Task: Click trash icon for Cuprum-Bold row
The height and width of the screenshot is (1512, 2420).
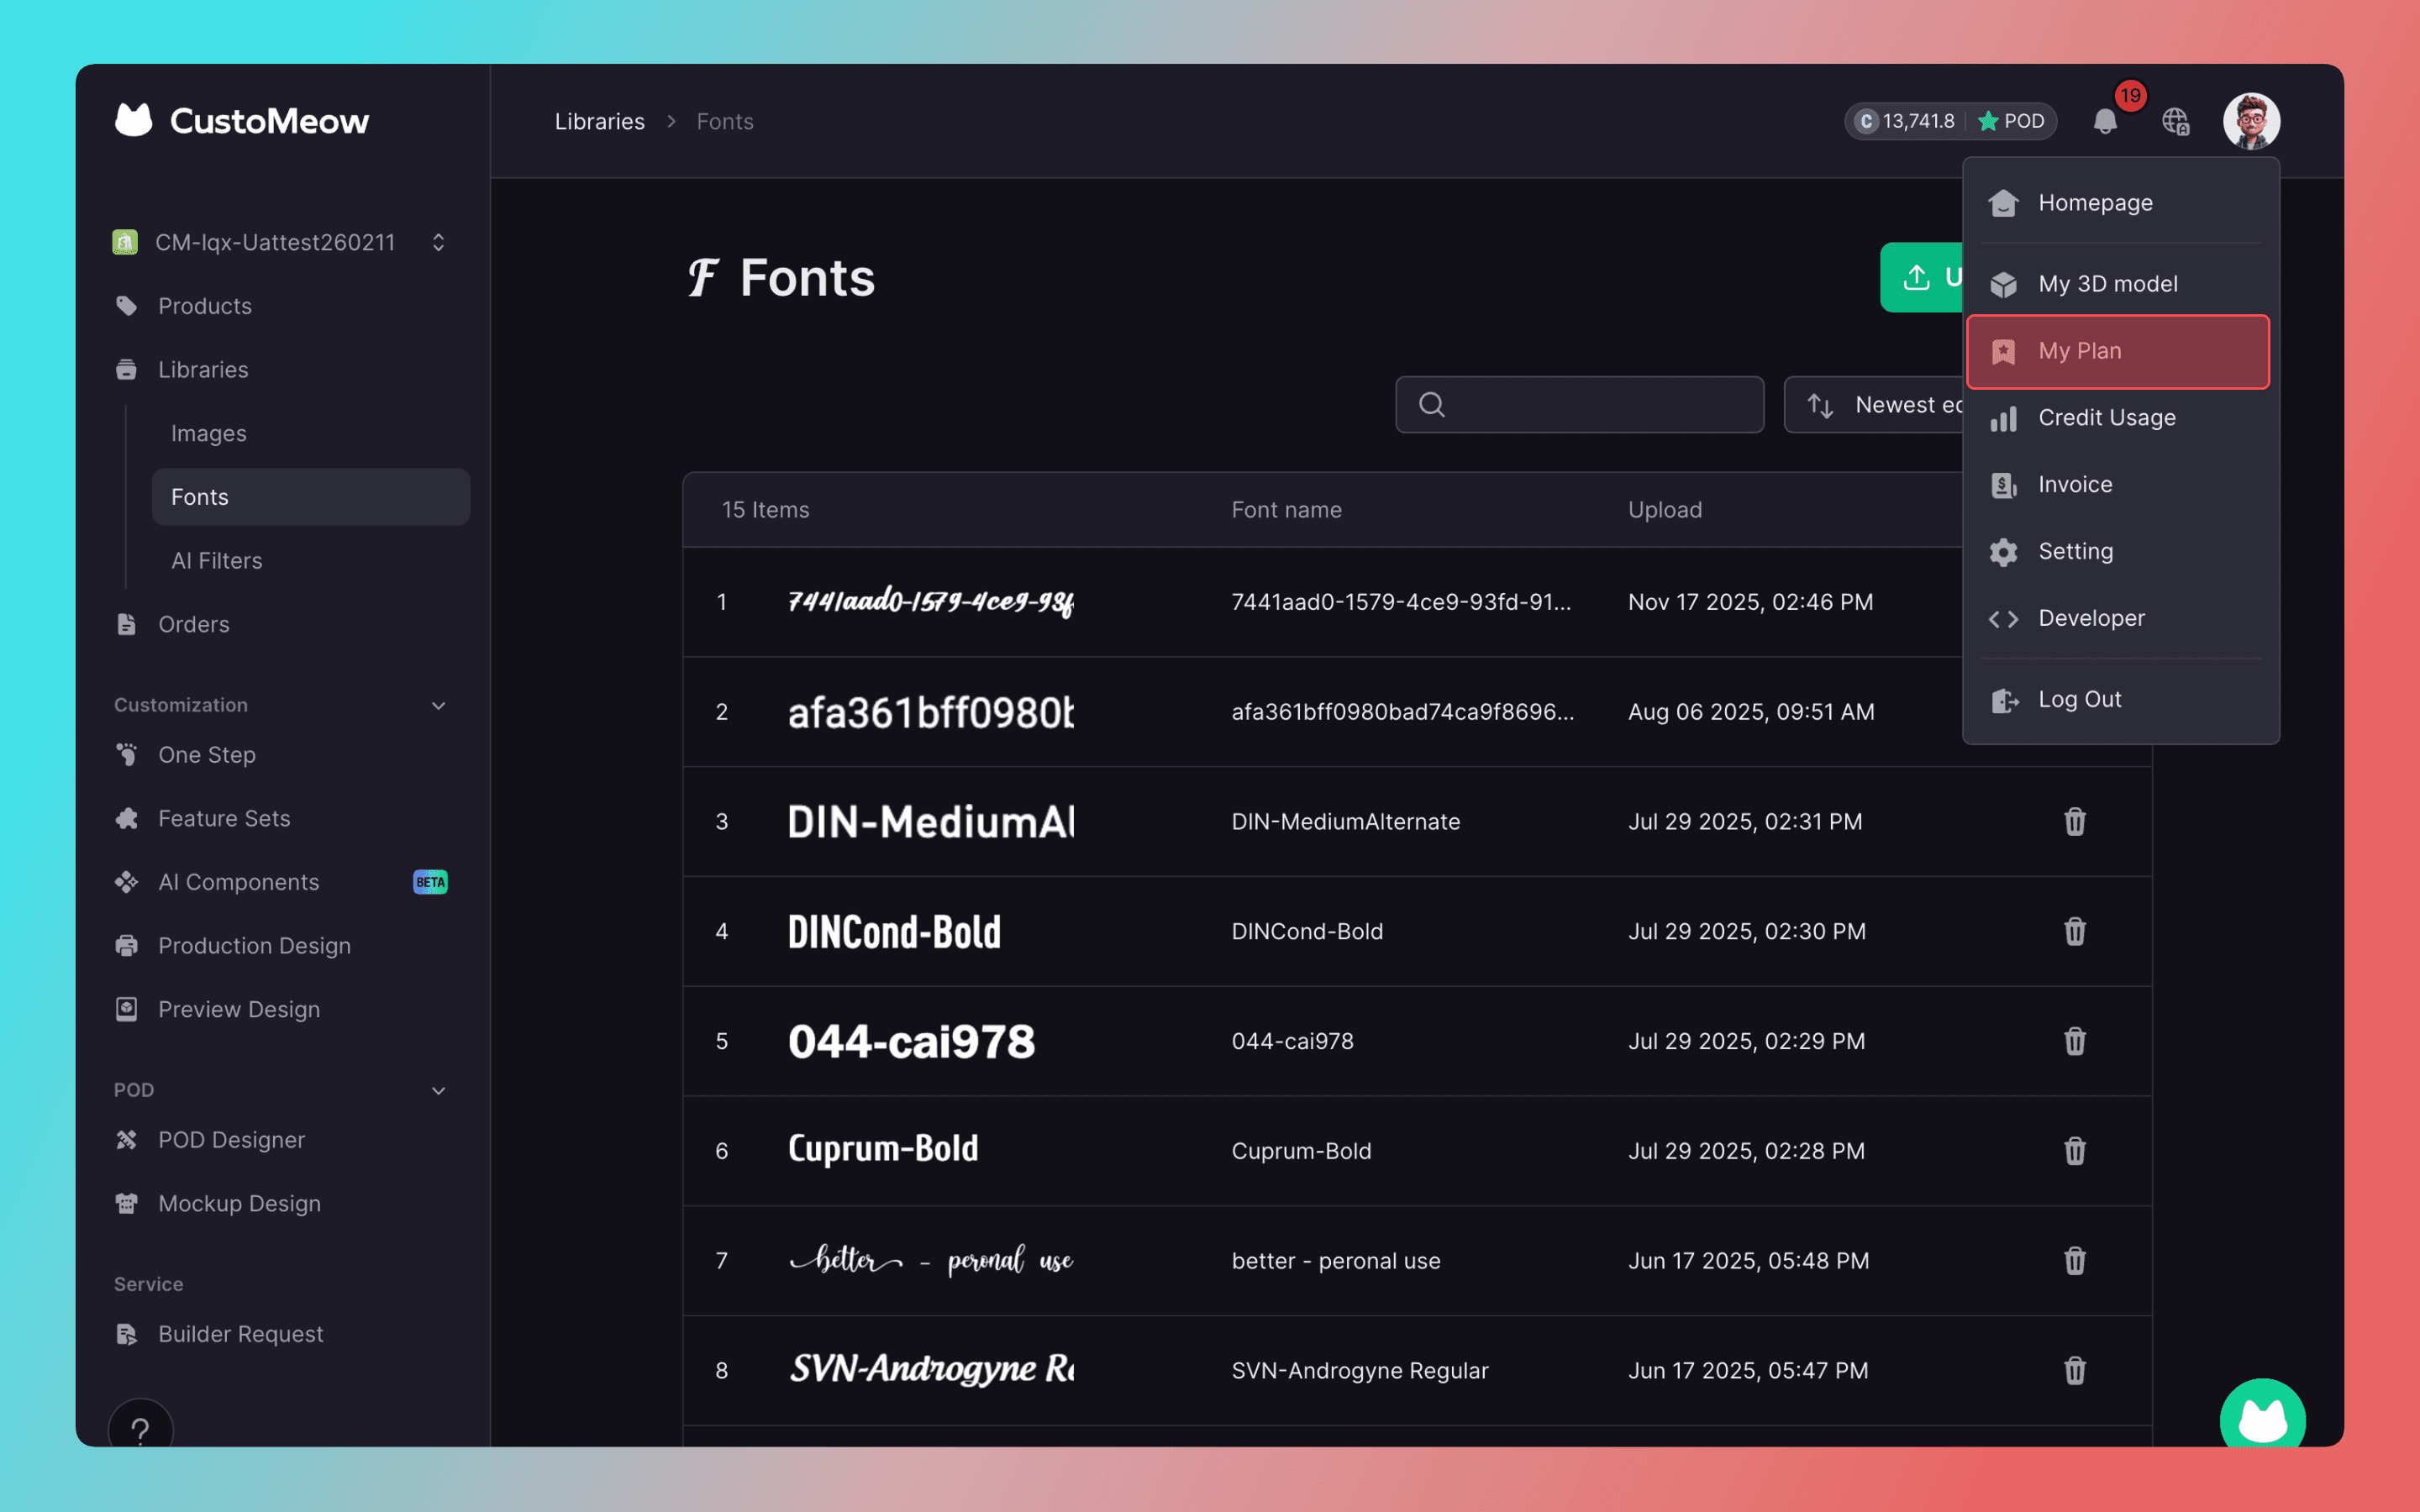Action: click(2074, 1151)
